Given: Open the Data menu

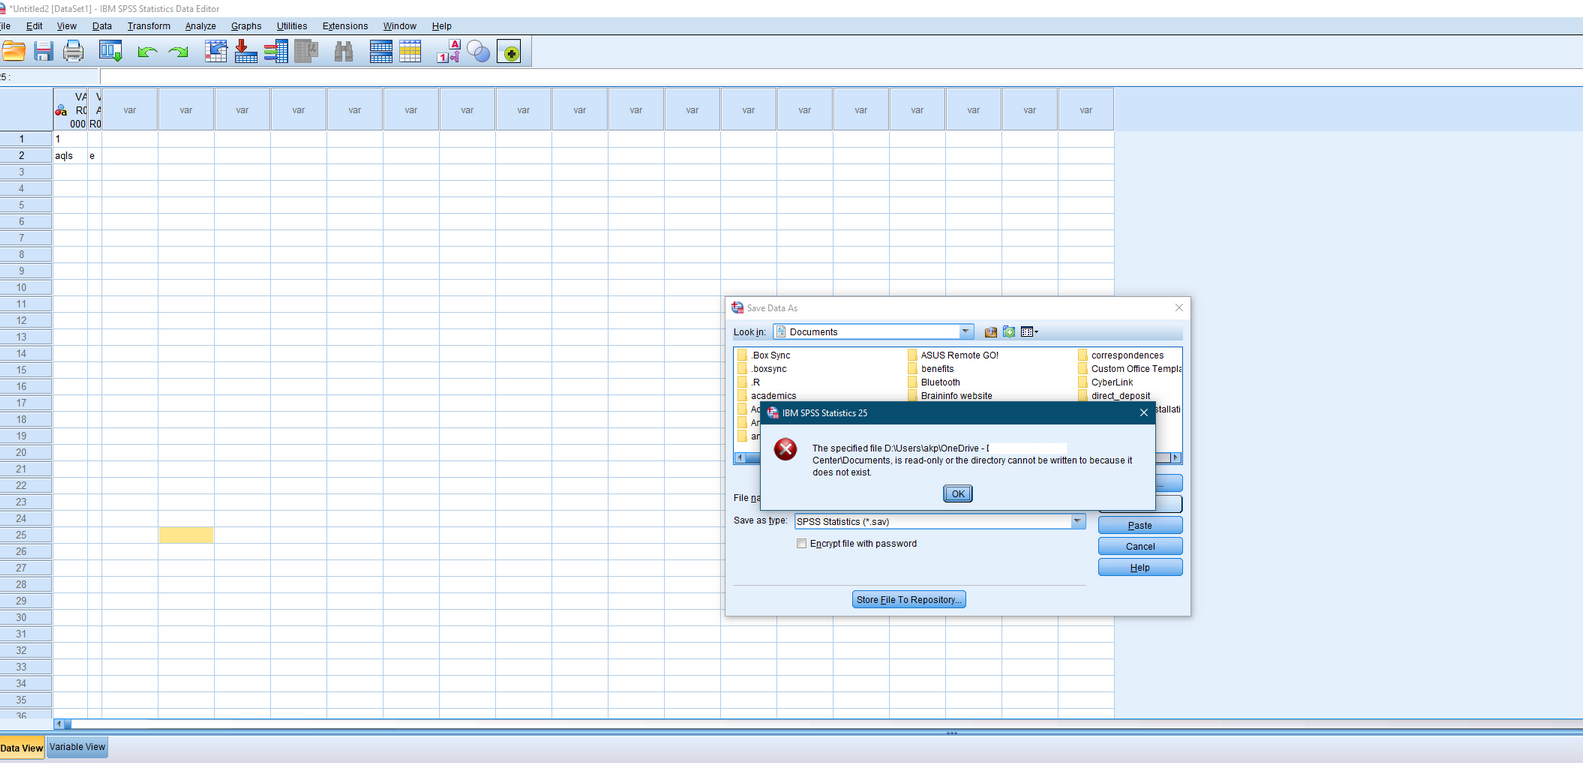Looking at the screenshot, I should (x=102, y=26).
